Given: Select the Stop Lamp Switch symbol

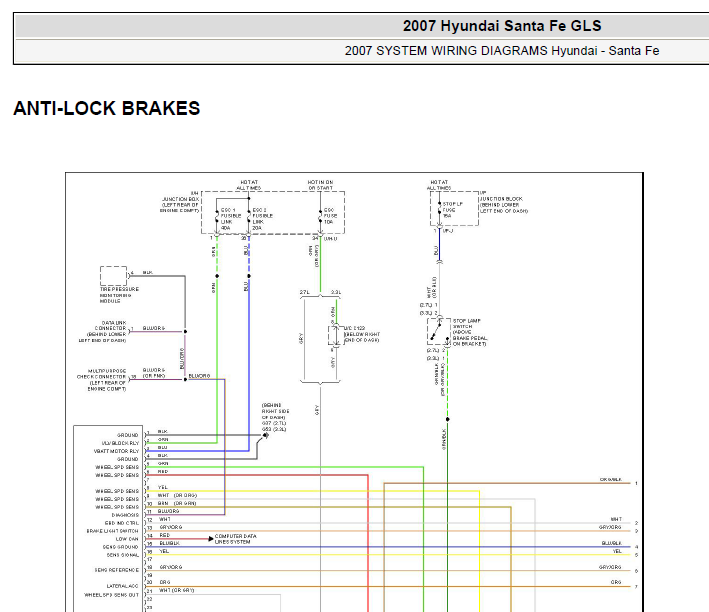Looking at the screenshot, I should 439,332.
